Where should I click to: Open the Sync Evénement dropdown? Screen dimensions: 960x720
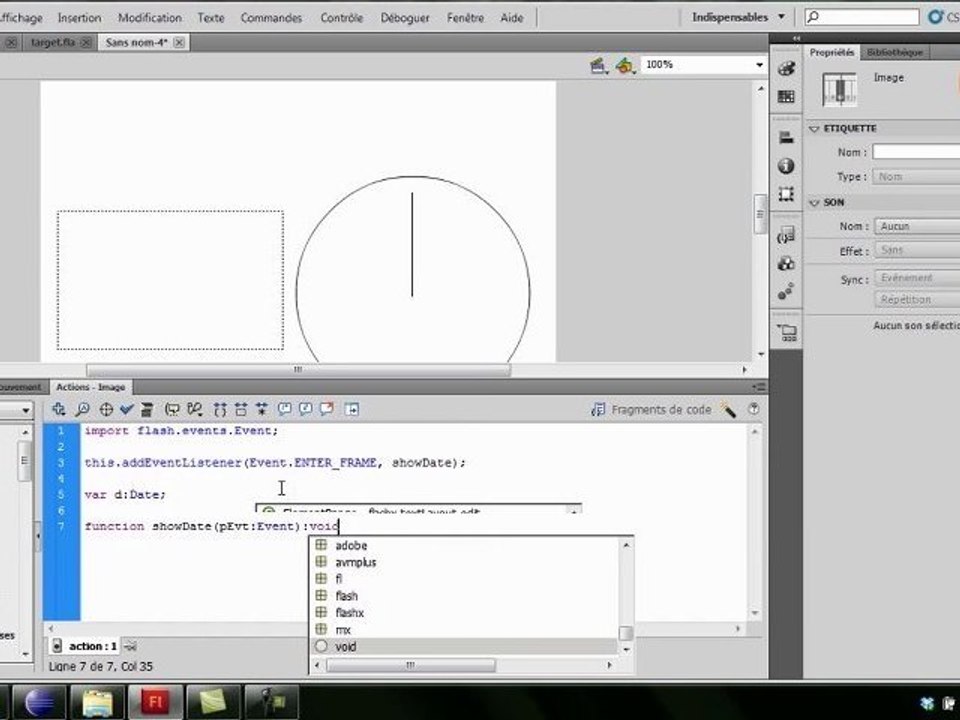tap(917, 278)
